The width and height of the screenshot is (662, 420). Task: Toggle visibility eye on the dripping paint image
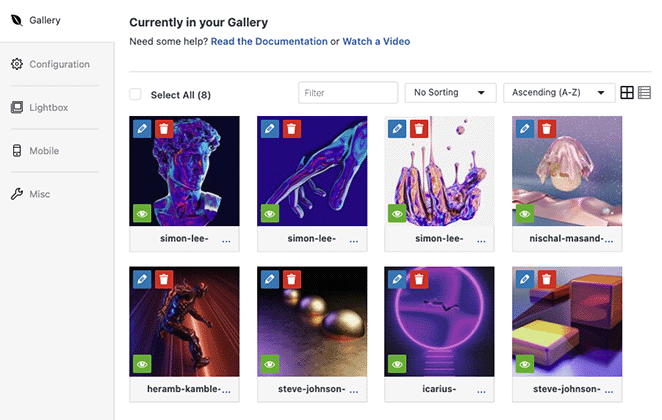coord(398,213)
